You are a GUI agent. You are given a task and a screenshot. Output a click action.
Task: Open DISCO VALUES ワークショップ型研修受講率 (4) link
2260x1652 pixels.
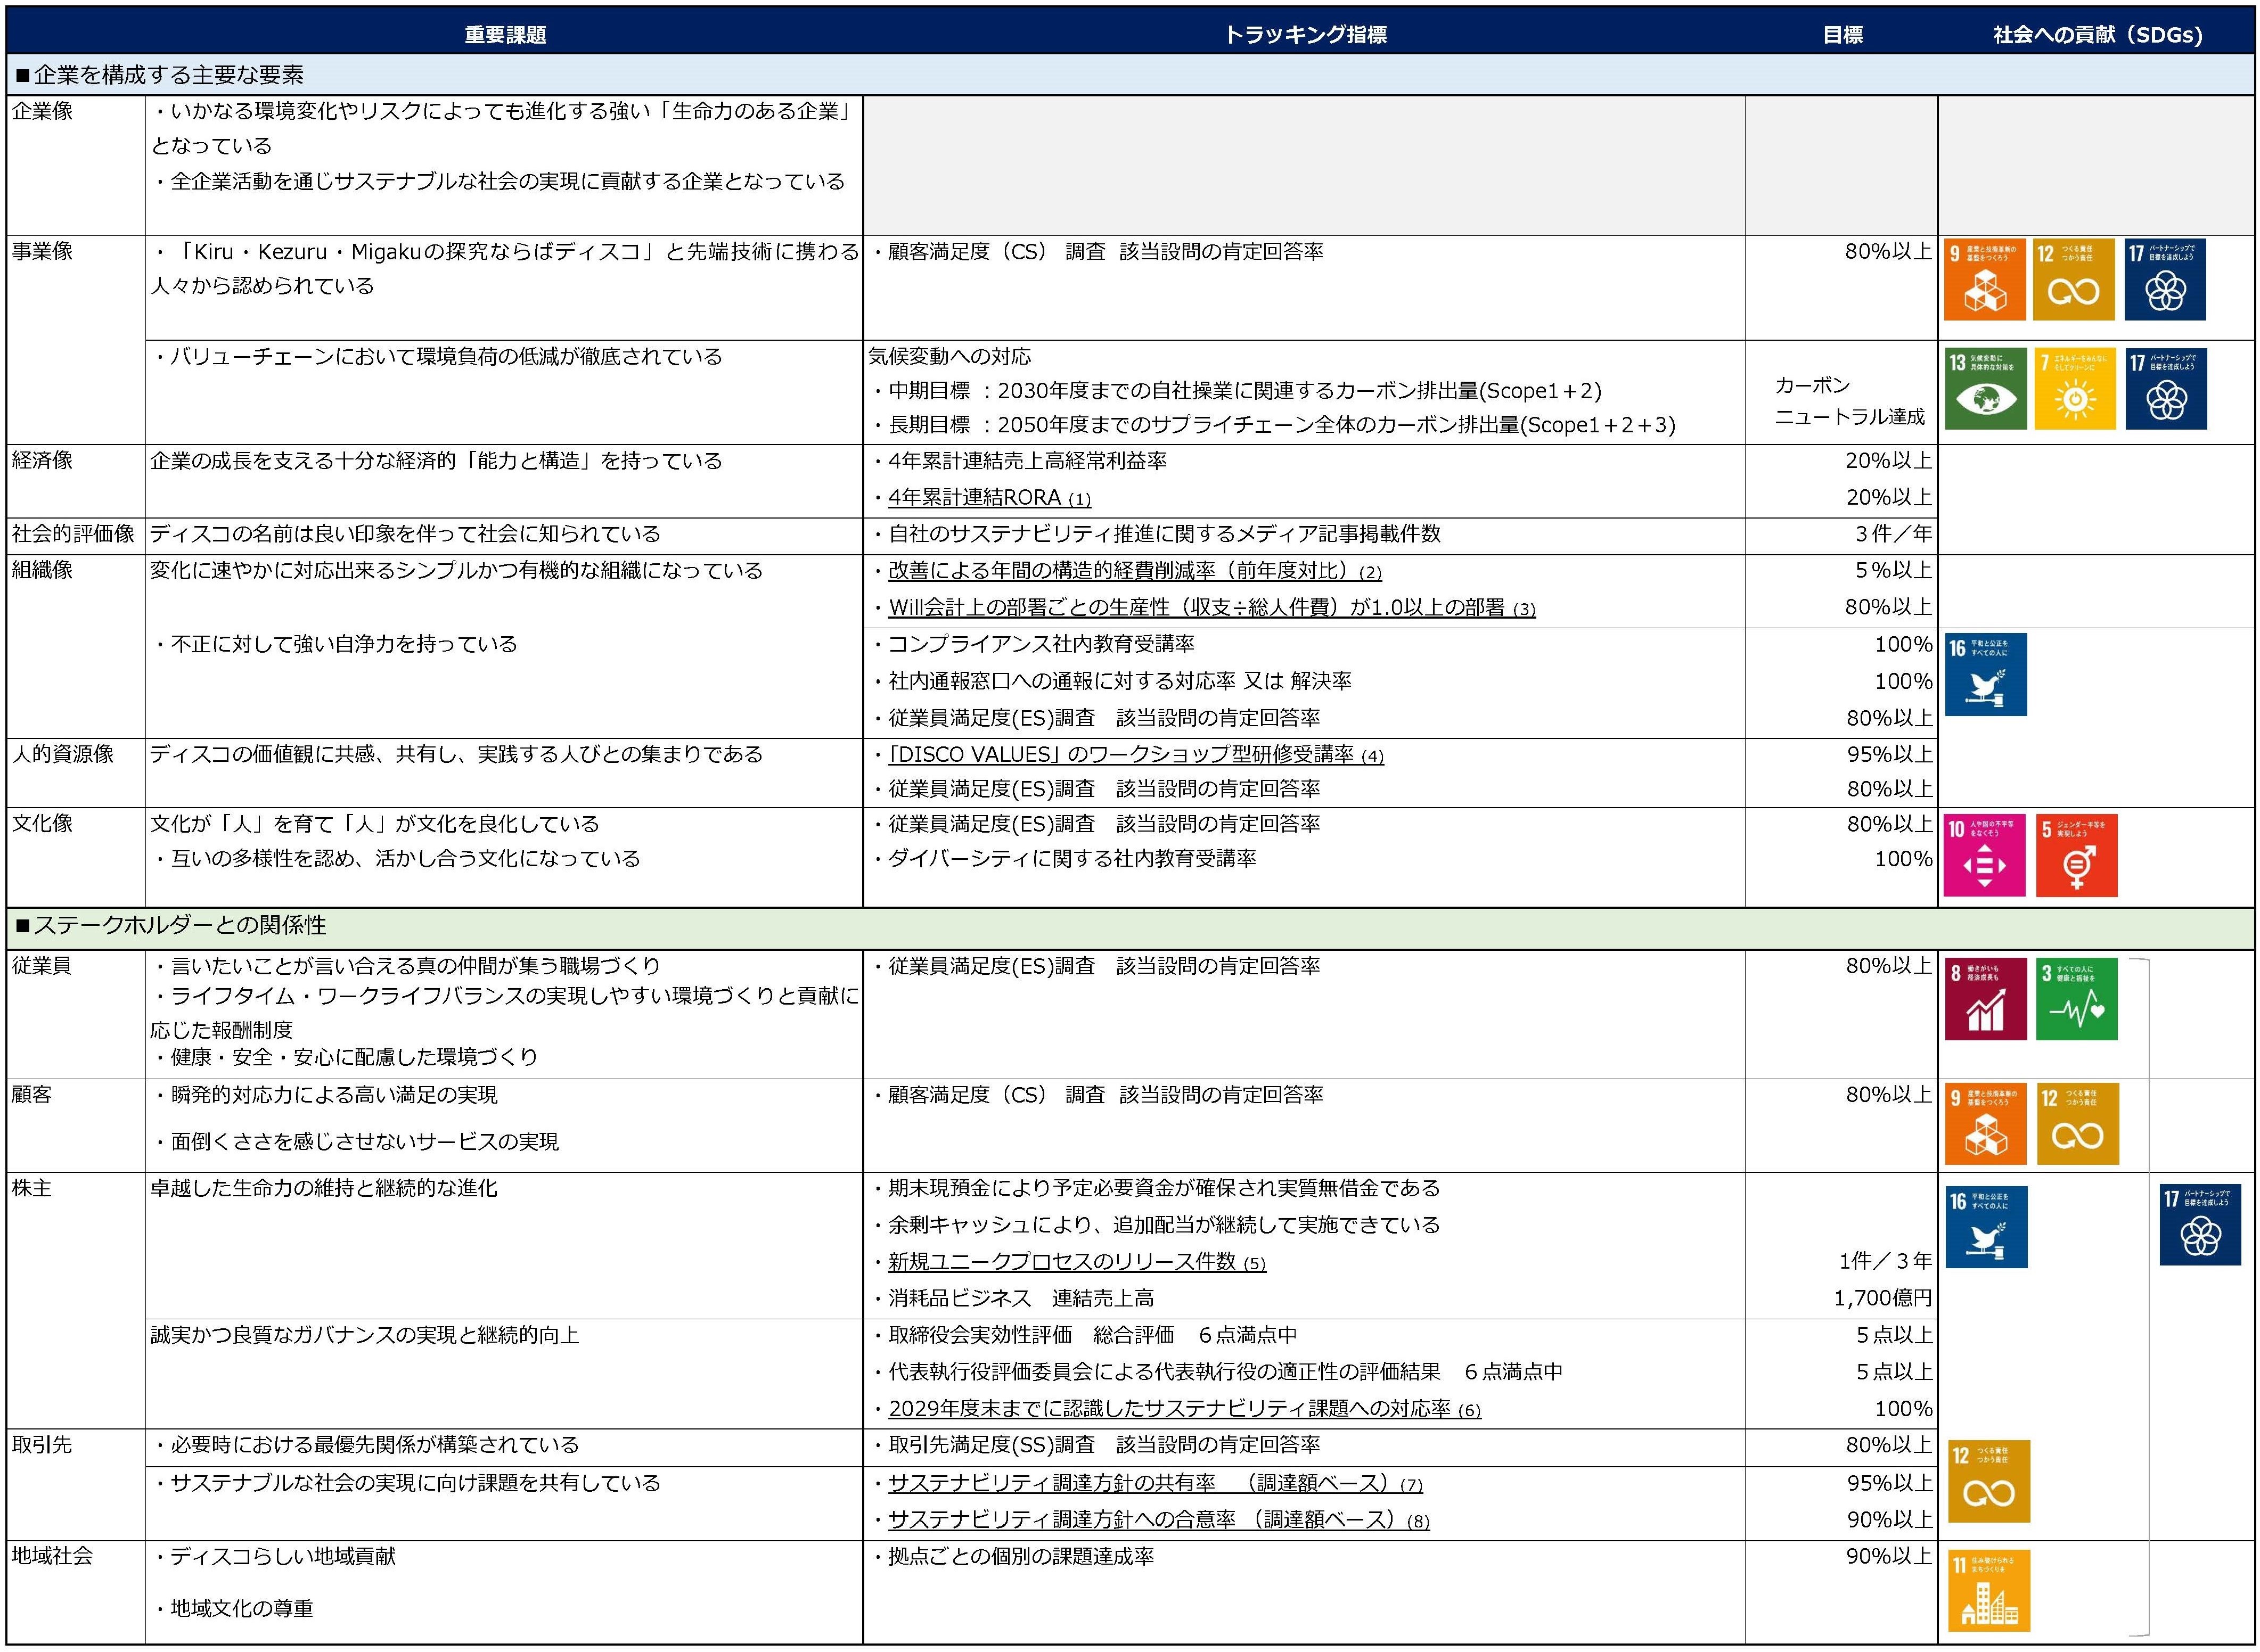pos(1136,755)
